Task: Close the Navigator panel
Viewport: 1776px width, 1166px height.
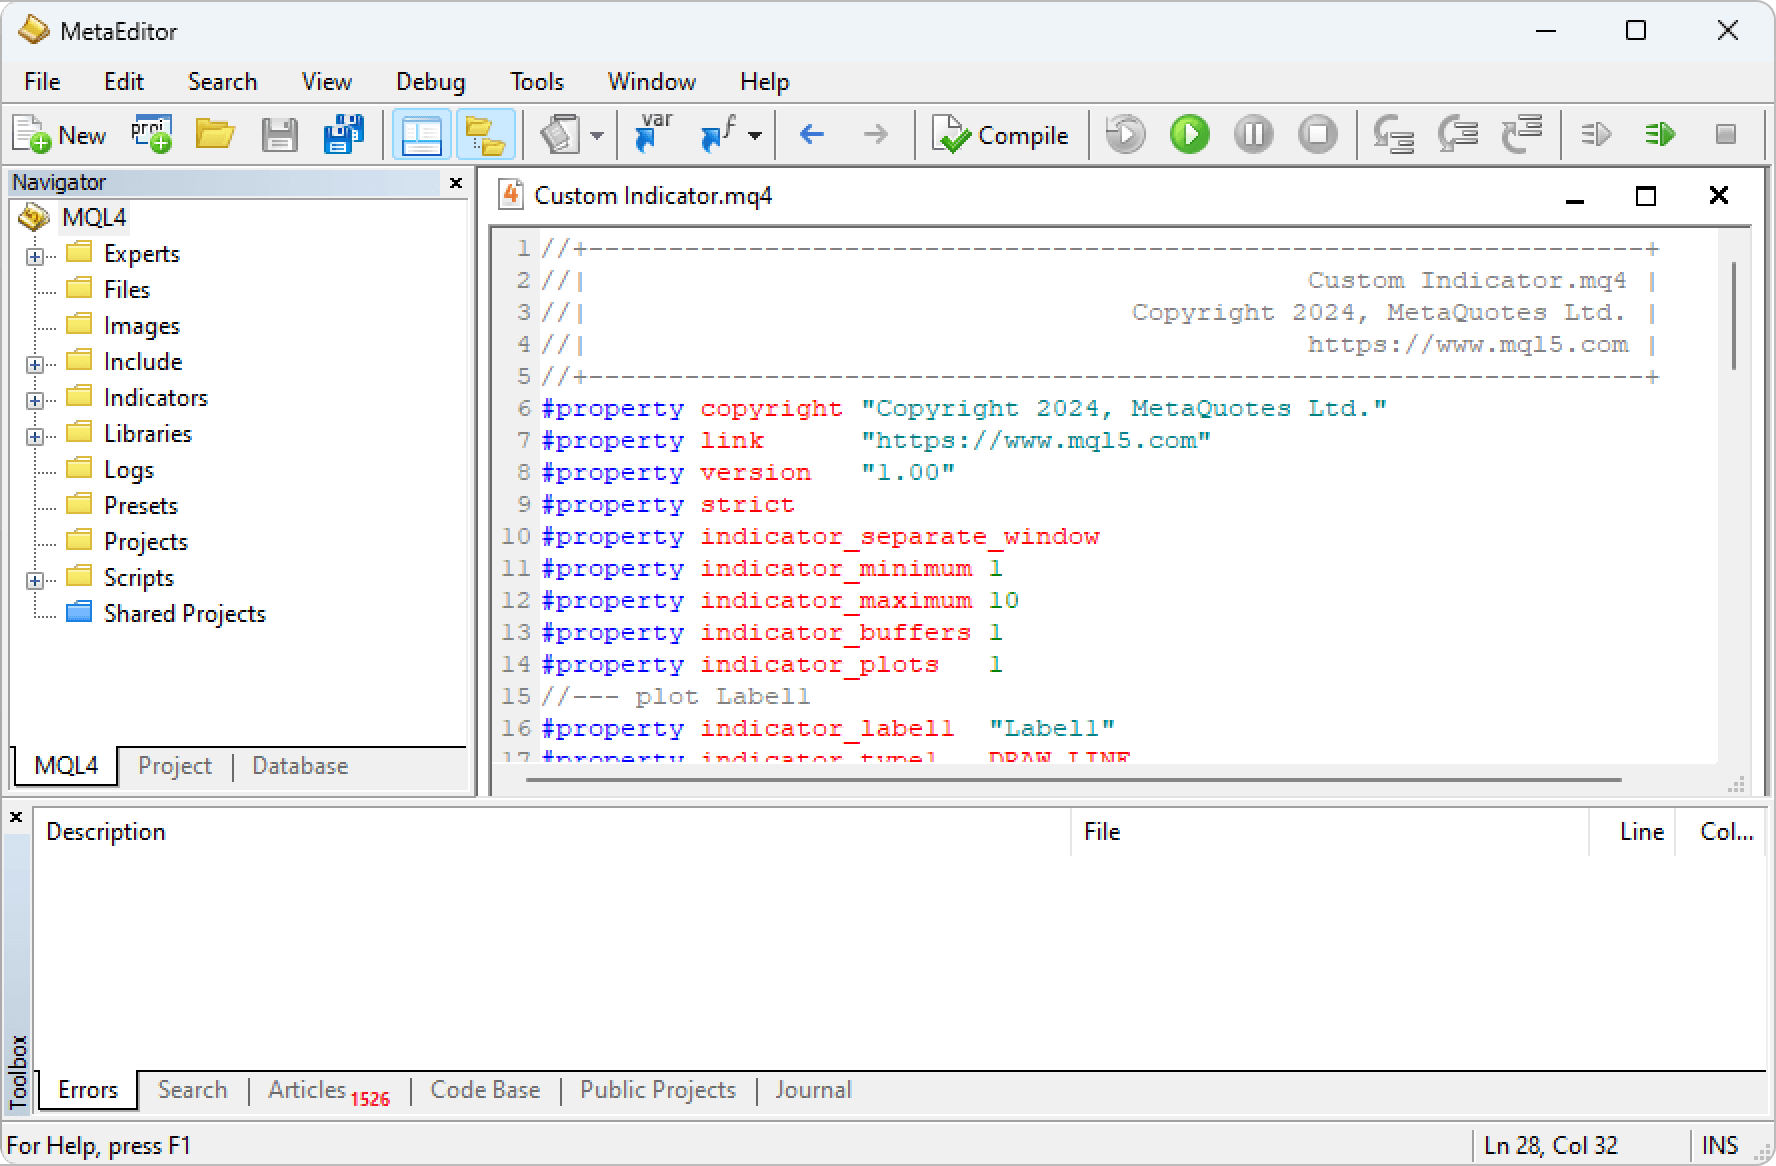Action: 456,183
